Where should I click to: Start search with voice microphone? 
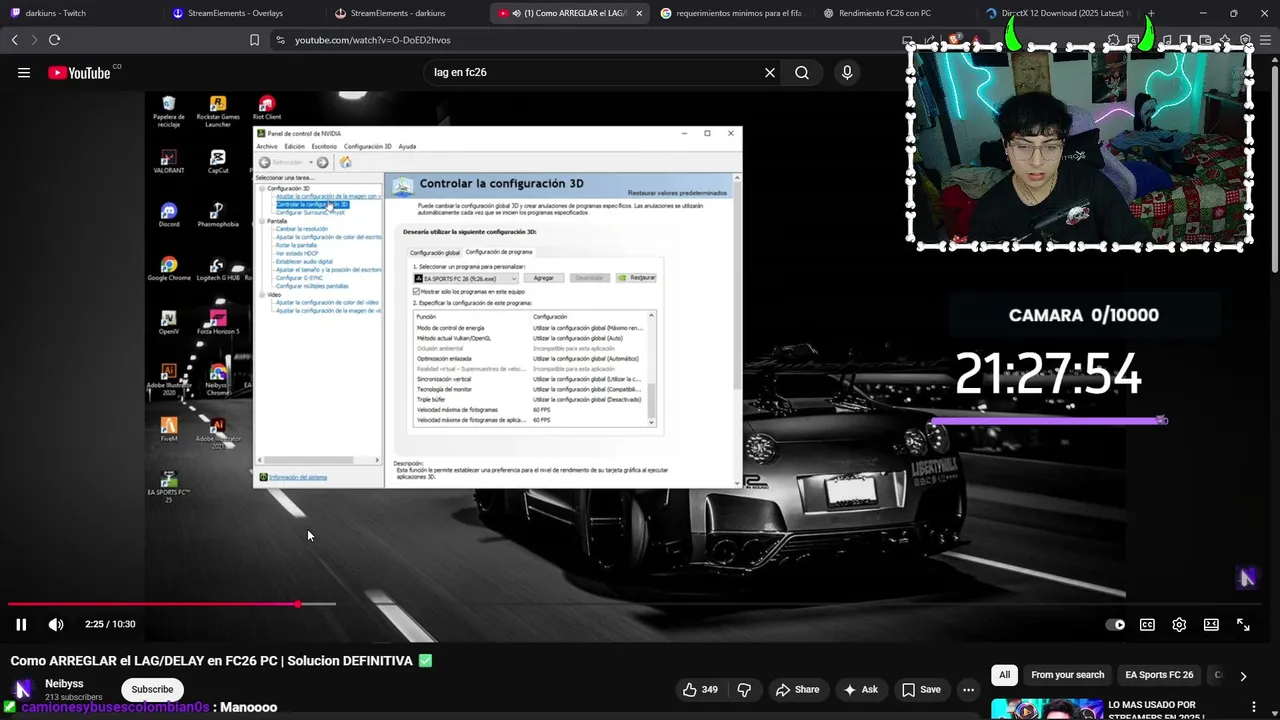pyautogui.click(x=847, y=72)
